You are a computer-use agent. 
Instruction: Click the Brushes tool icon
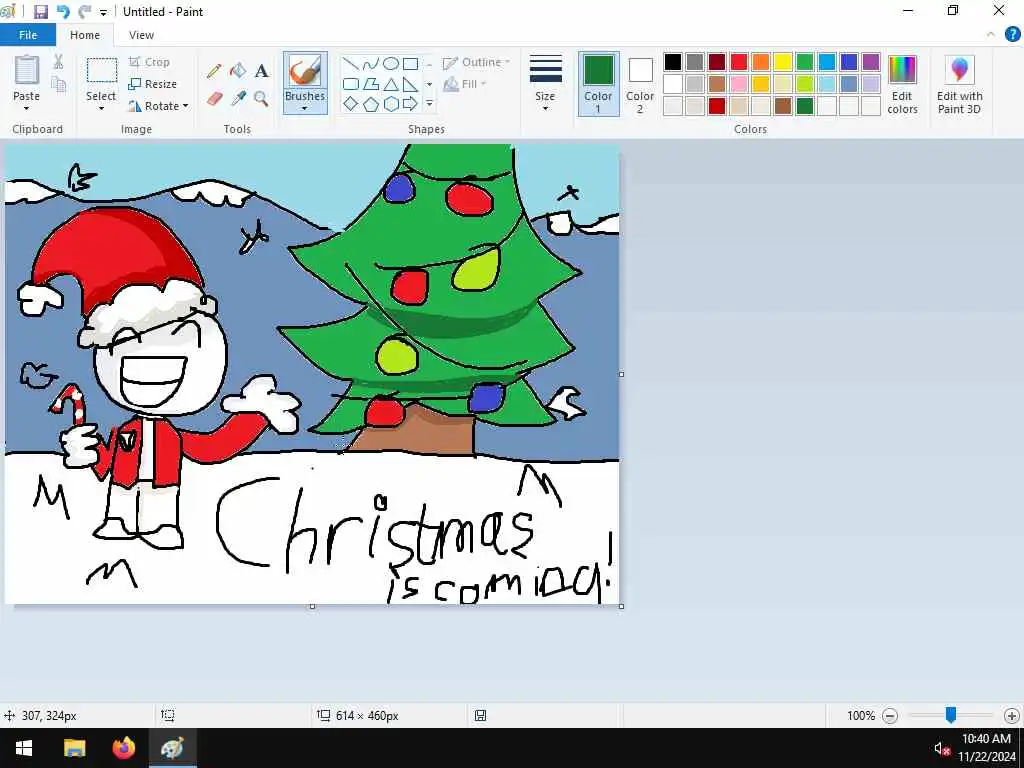click(x=305, y=71)
